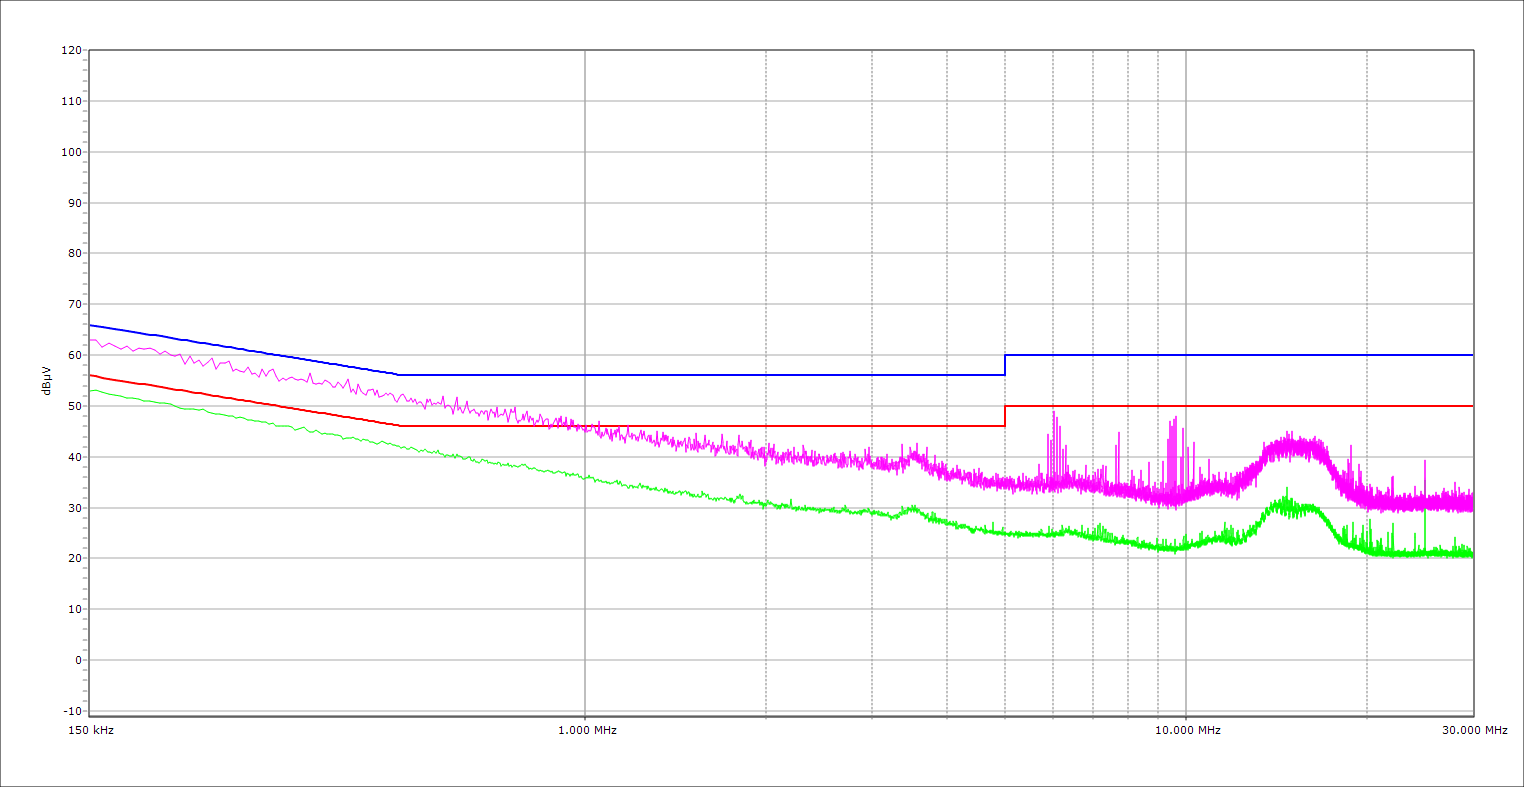Select the red limit line's vertical step

pyautogui.click(x=1005, y=416)
